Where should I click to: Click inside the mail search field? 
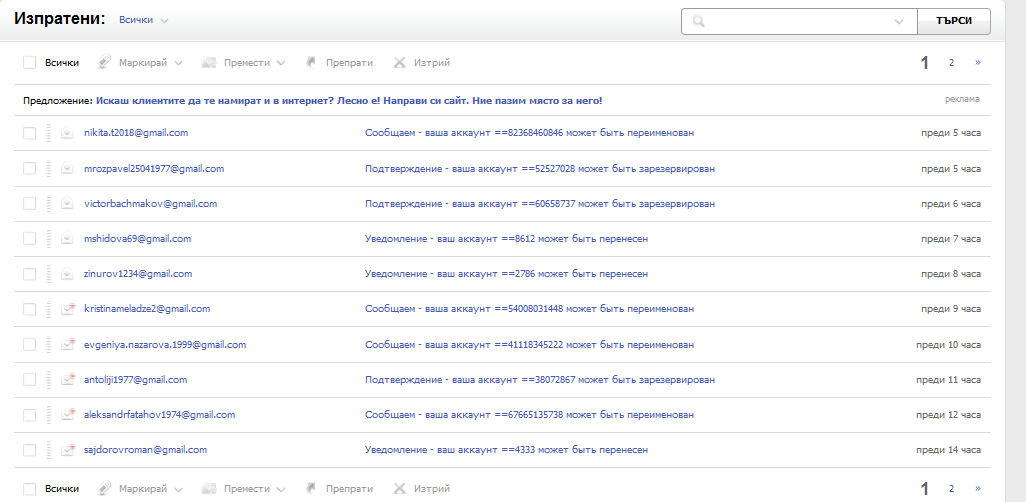tap(798, 21)
